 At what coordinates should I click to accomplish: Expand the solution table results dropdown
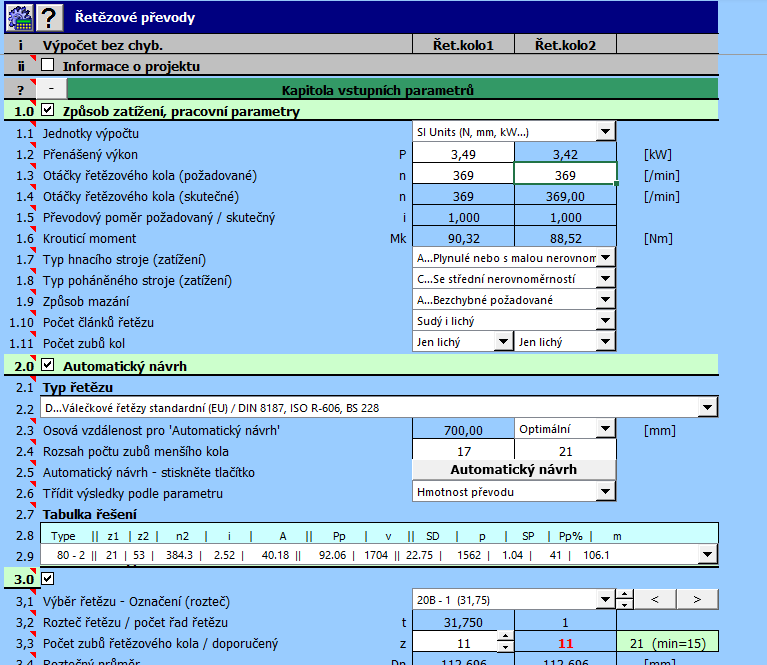click(708, 555)
